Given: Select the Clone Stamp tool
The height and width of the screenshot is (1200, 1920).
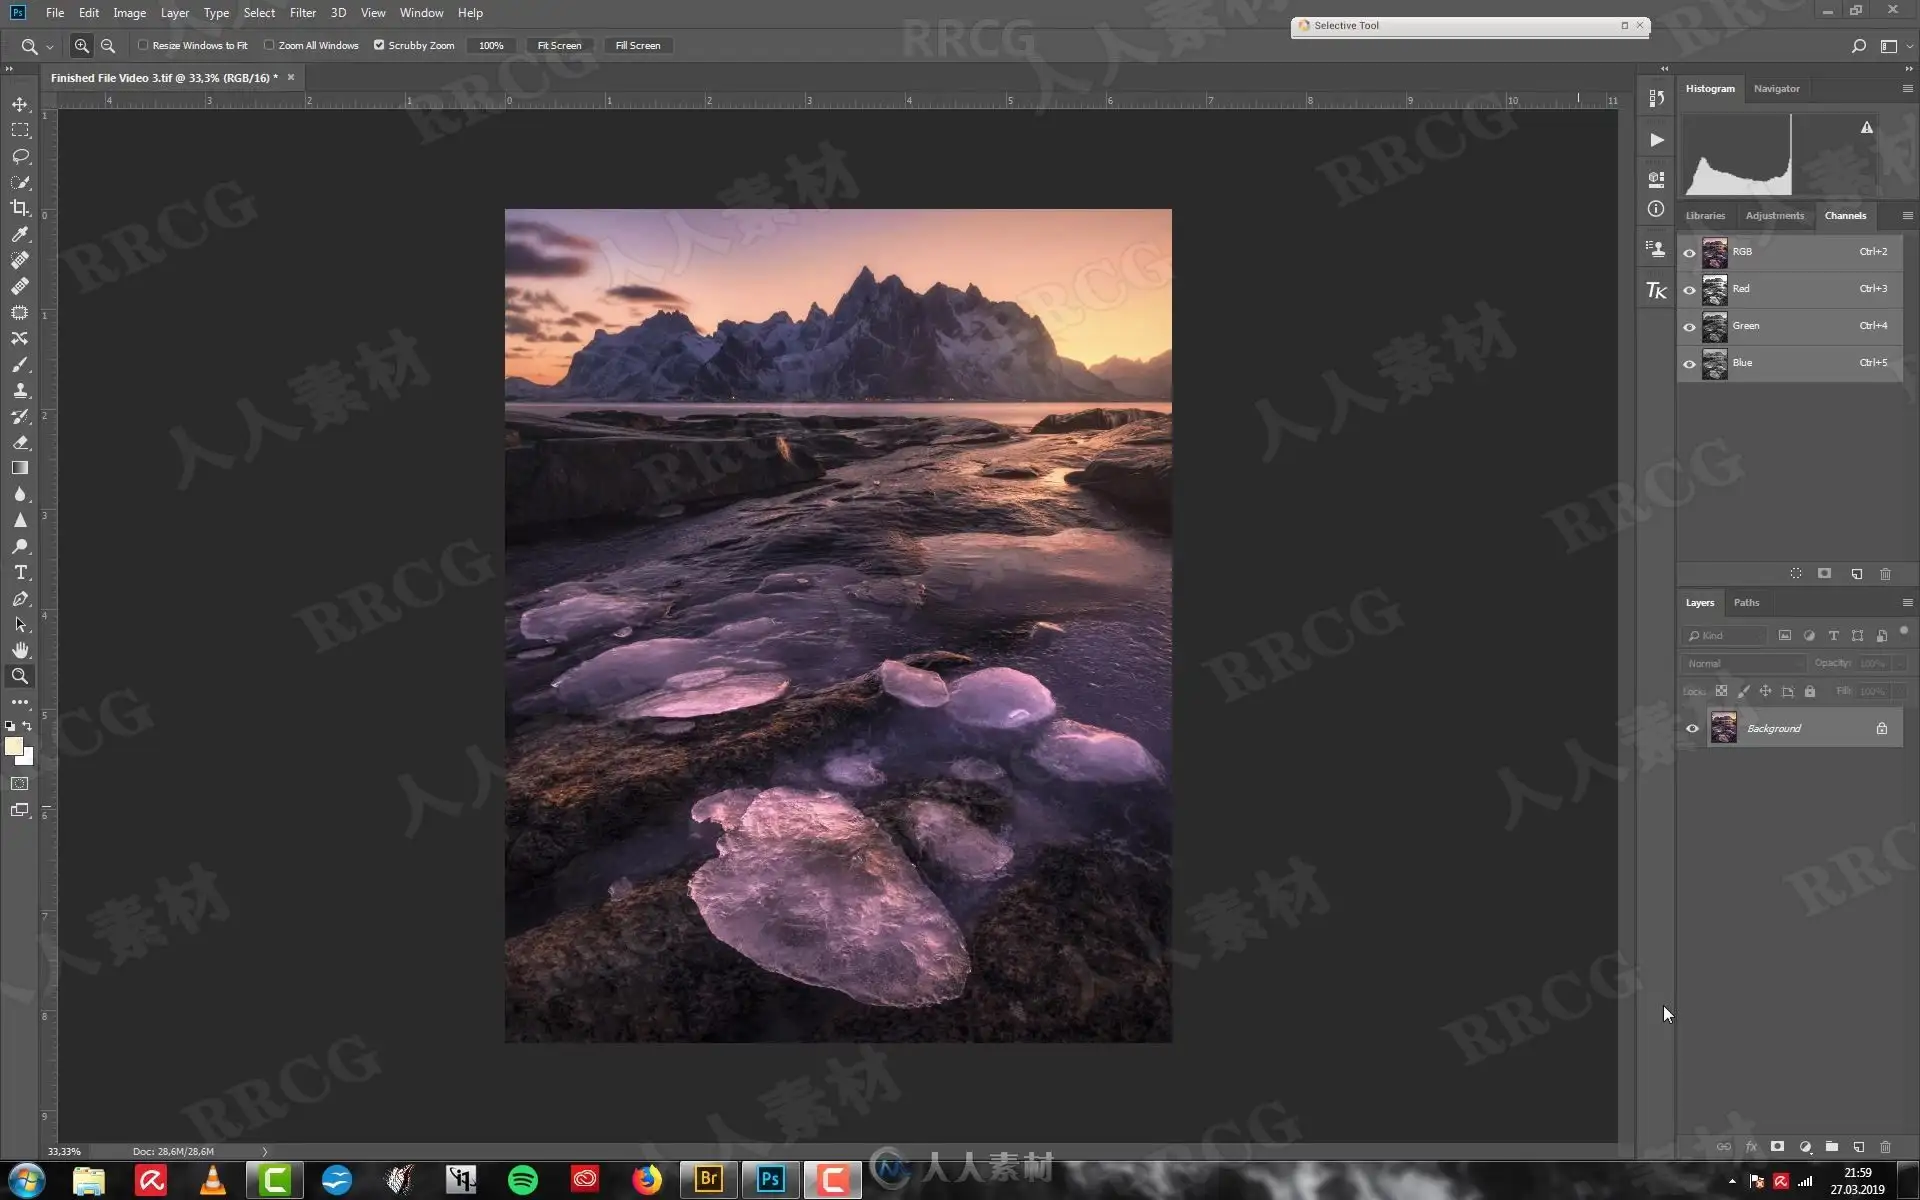Looking at the screenshot, I should (x=20, y=390).
